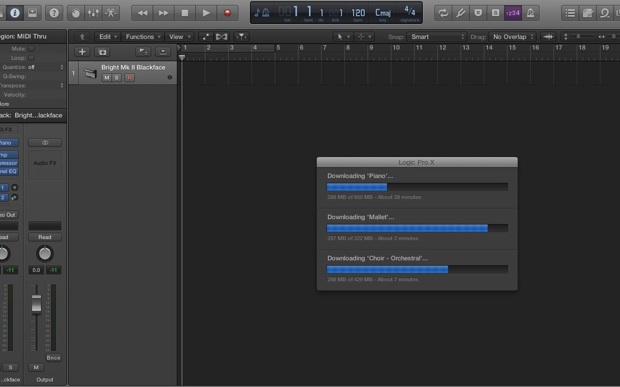The image size is (620, 387).
Task: Open the Drag No Overlap dropdown
Action: coord(512,37)
